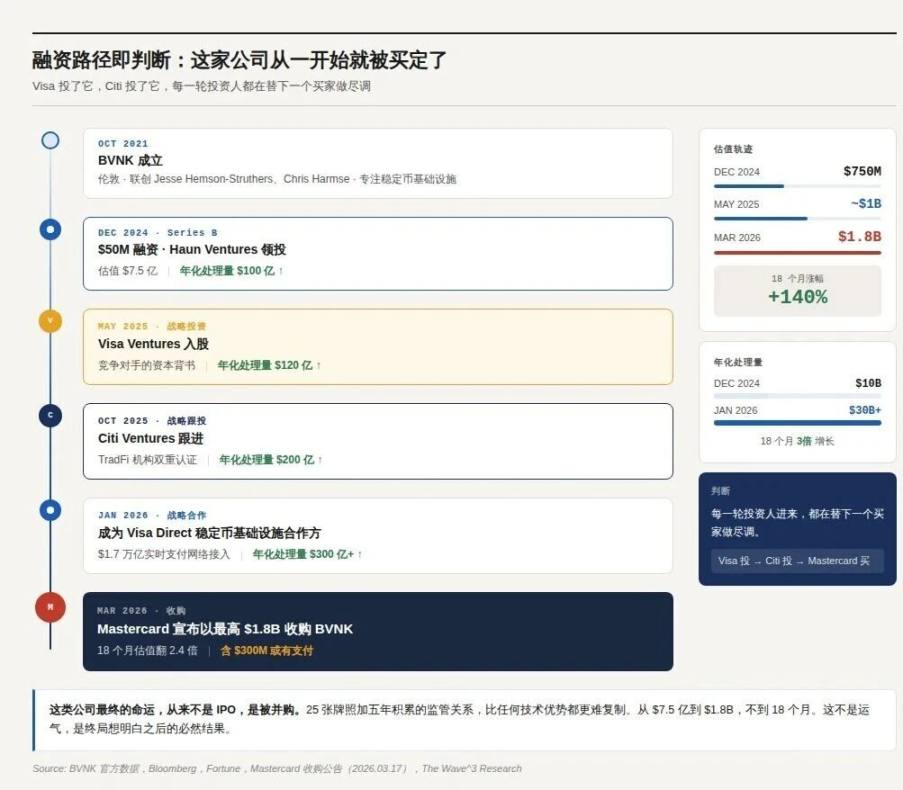Select the dark navy C marker for Citi Ventures
903x790 pixels.
pos(50,416)
